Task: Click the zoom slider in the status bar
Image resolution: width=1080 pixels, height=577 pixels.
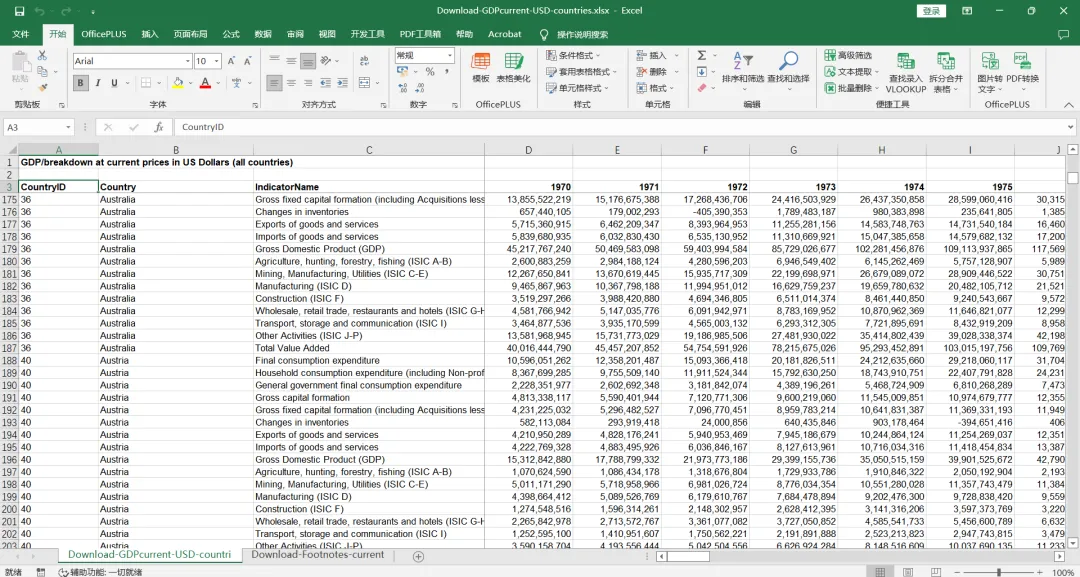Action: click(999, 572)
